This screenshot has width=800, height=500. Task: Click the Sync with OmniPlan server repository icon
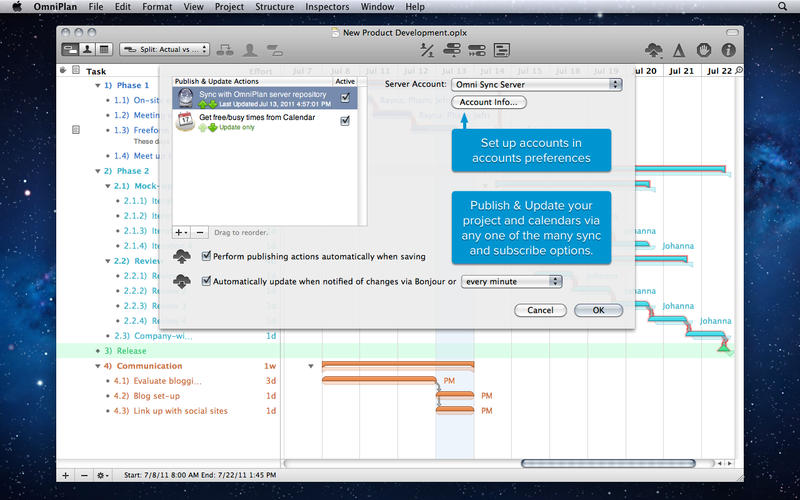(x=185, y=97)
